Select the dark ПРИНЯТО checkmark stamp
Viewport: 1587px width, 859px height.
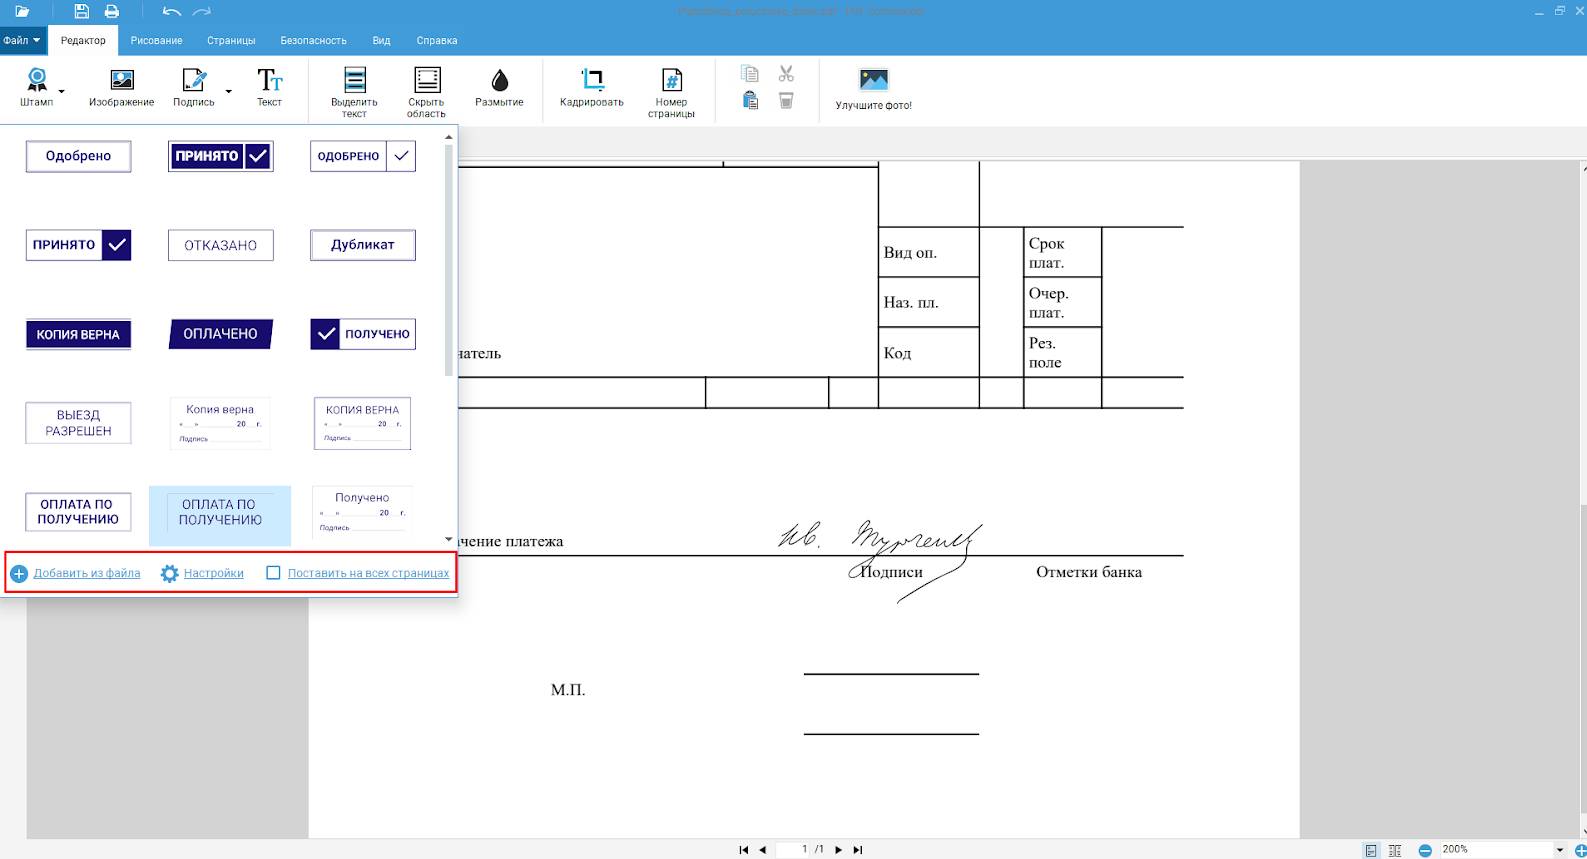[221, 156]
